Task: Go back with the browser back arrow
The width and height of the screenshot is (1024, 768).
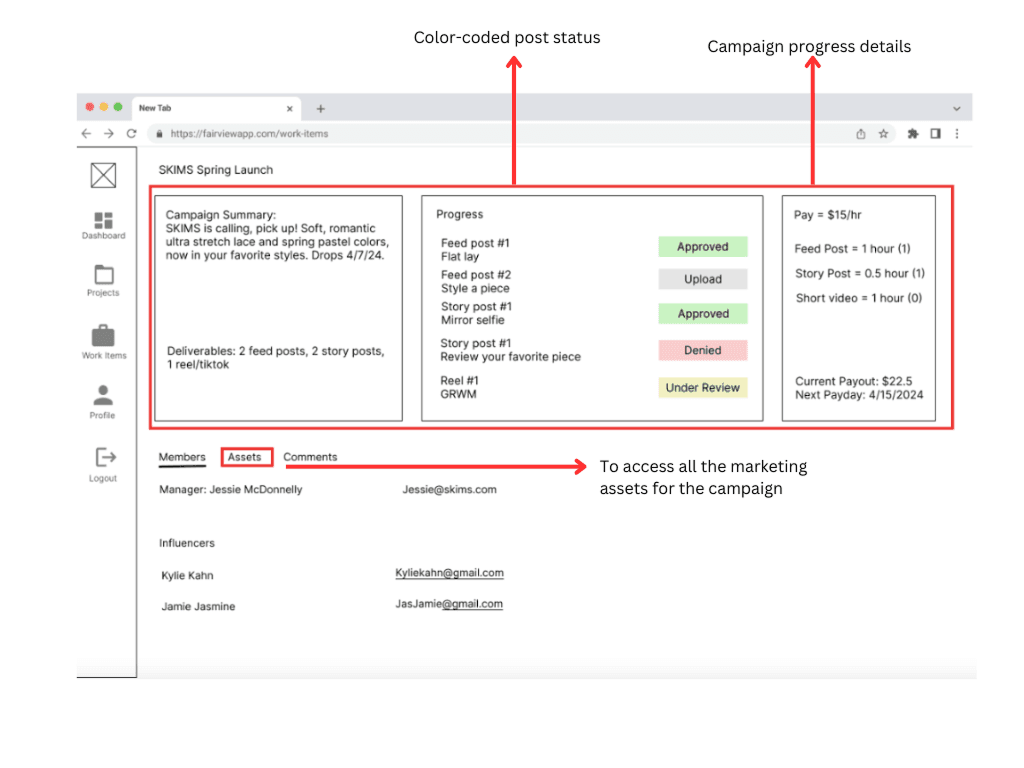Action: click(86, 134)
